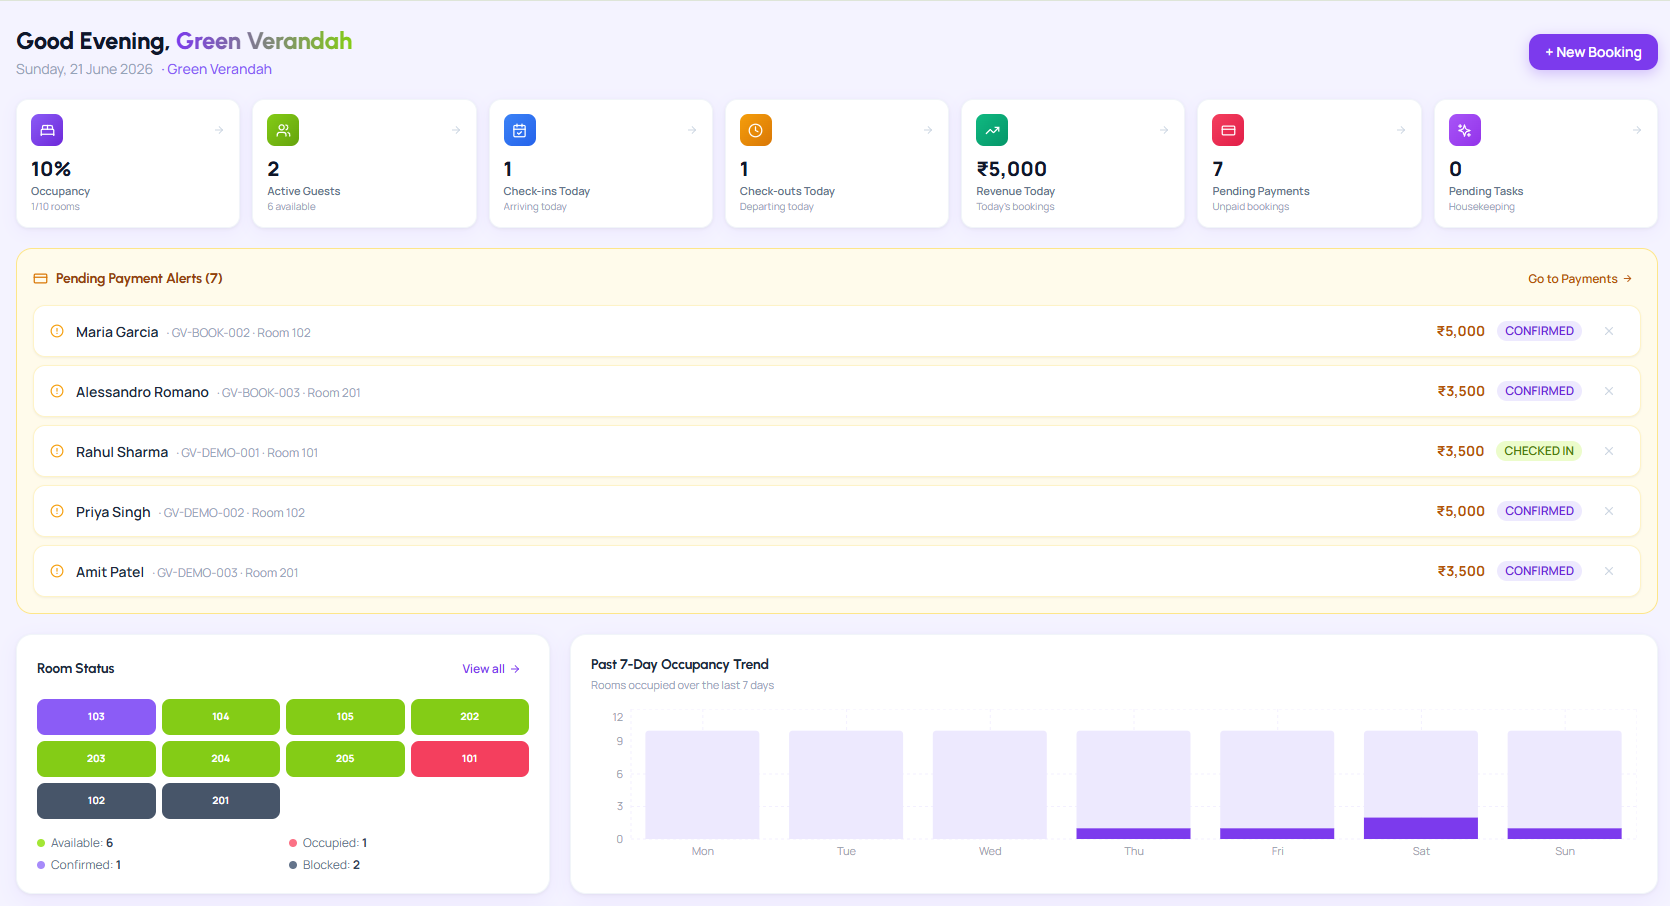Image resolution: width=1670 pixels, height=906 pixels.
Task: Click Amit Patel guest name
Action: (x=110, y=572)
